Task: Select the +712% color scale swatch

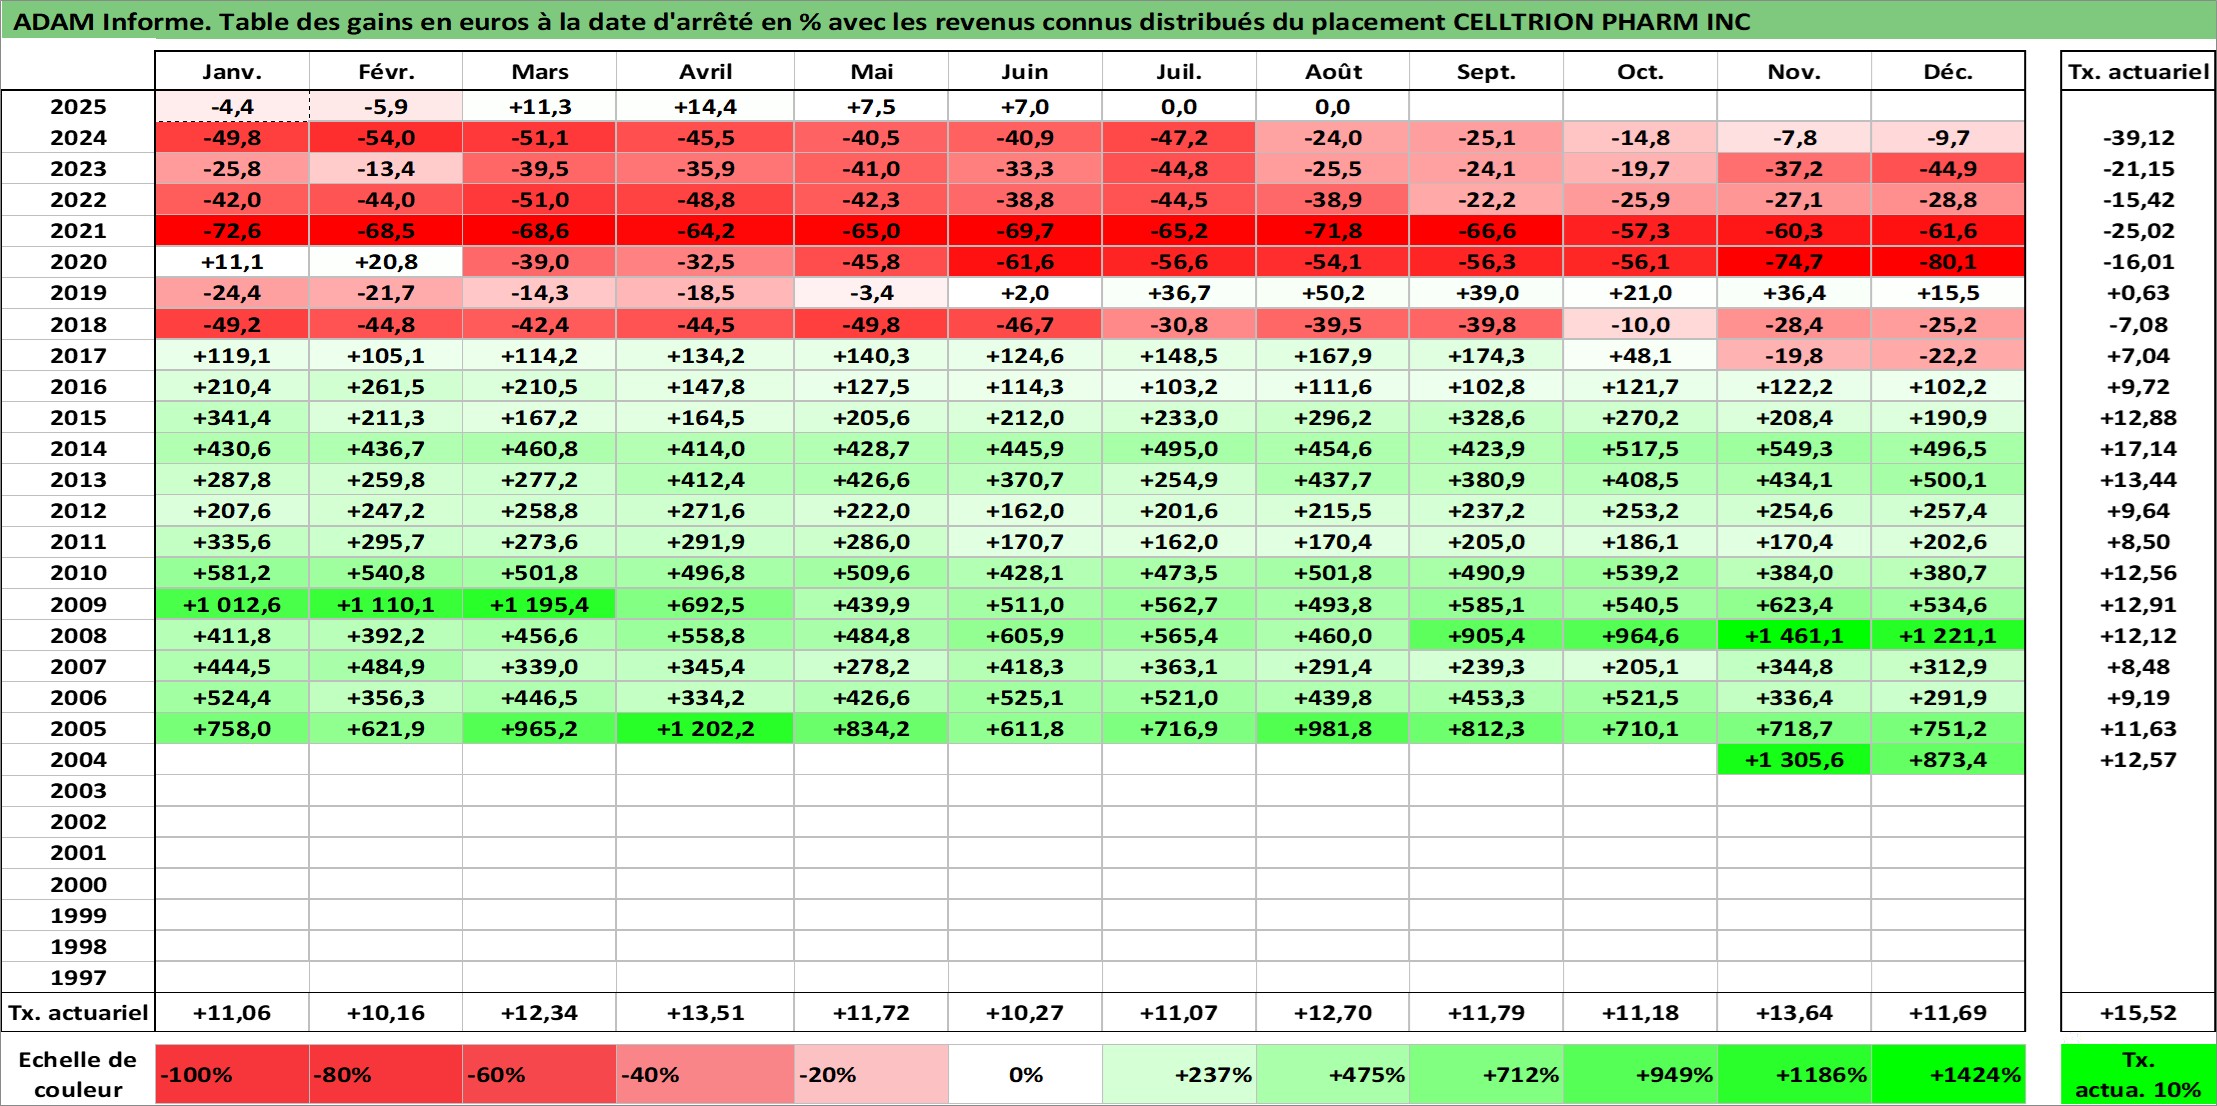Action: tap(1486, 1075)
